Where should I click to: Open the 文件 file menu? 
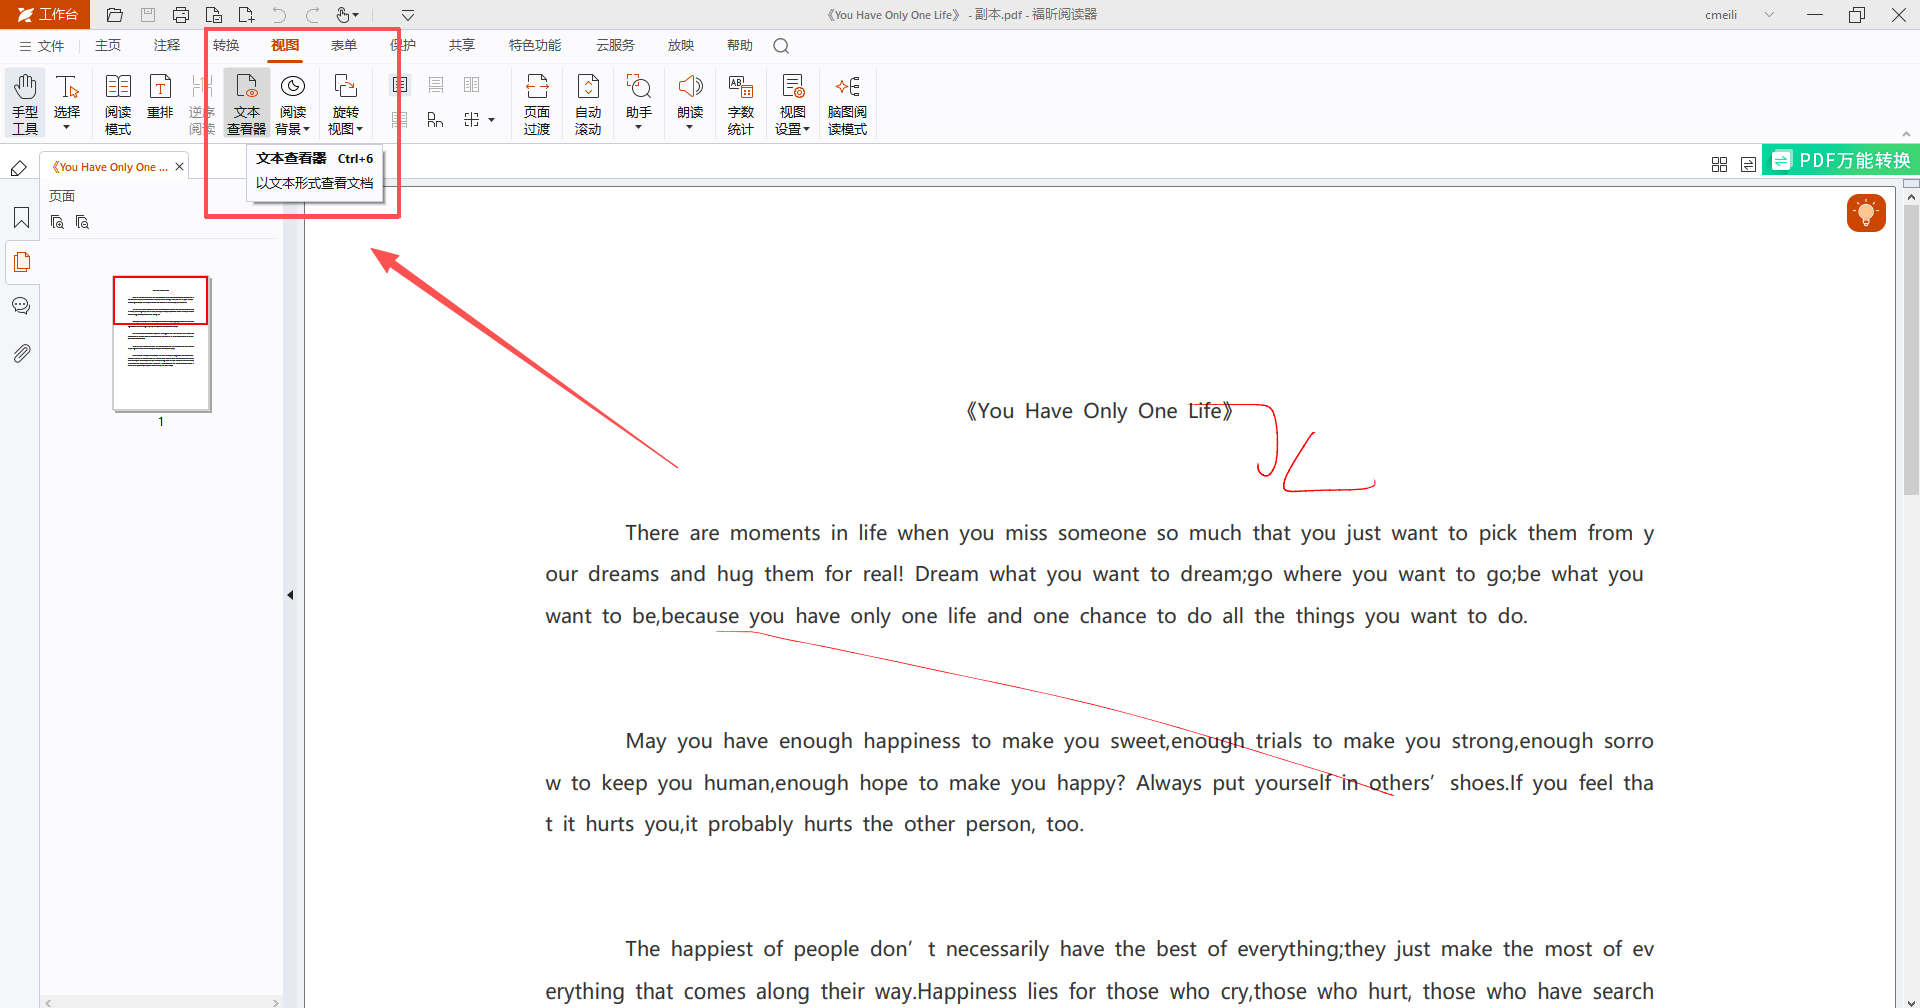pos(42,46)
